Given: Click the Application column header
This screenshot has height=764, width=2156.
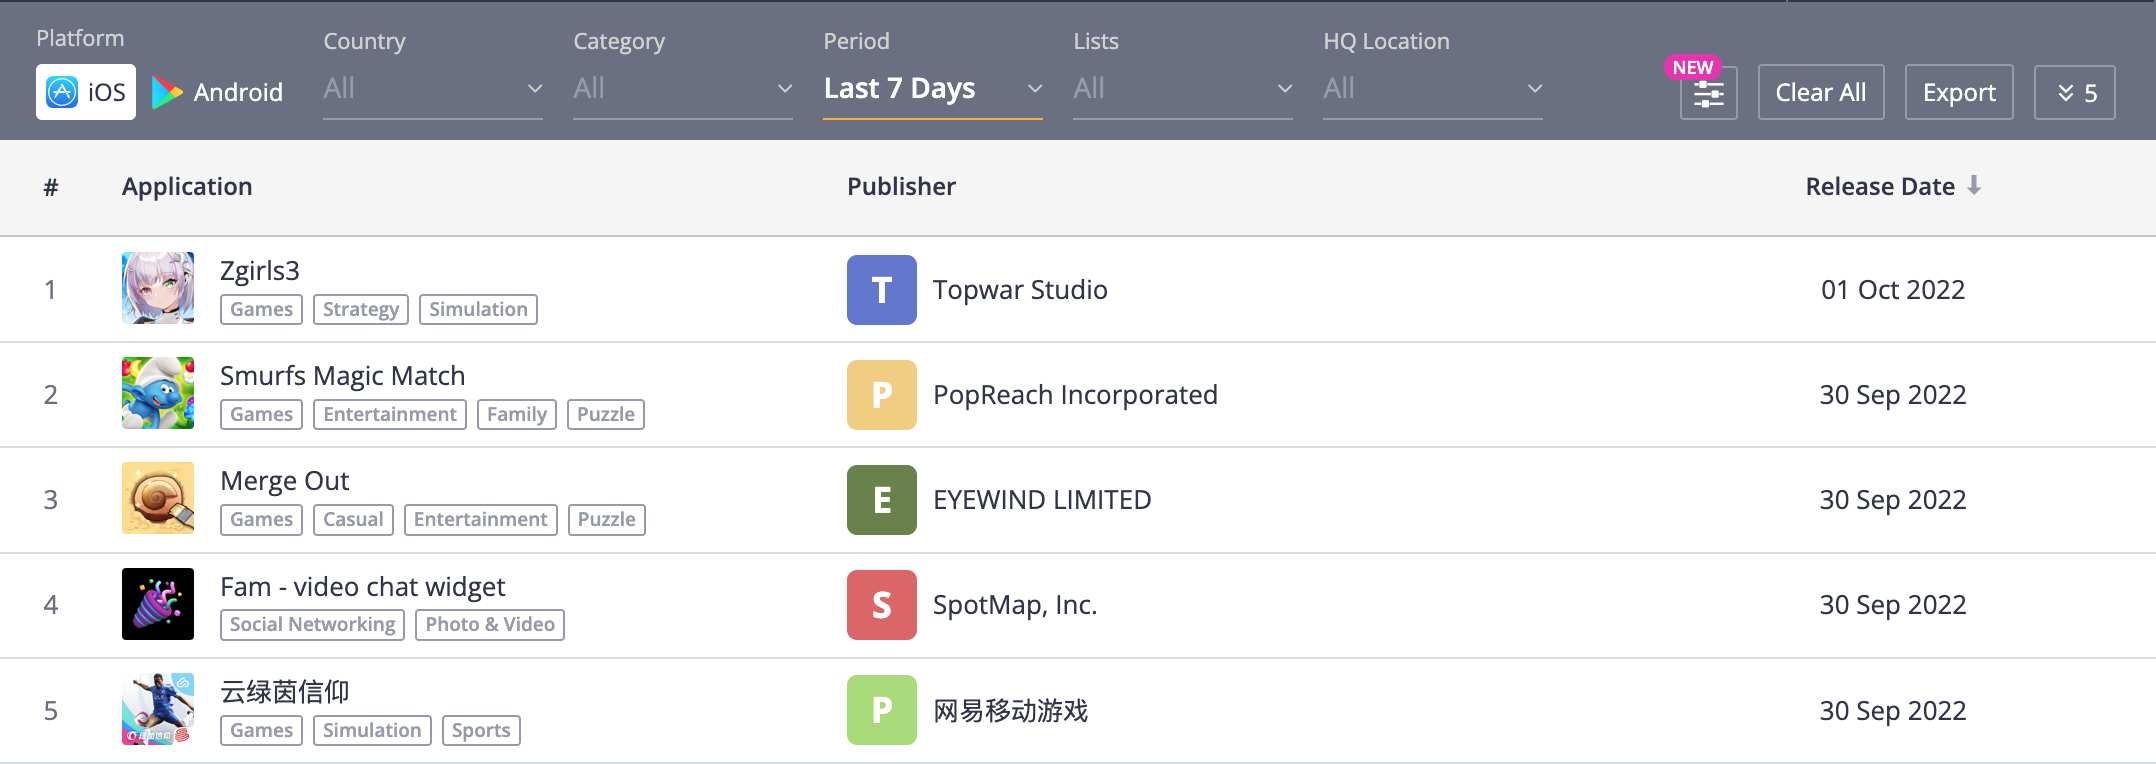Looking at the screenshot, I should (187, 186).
